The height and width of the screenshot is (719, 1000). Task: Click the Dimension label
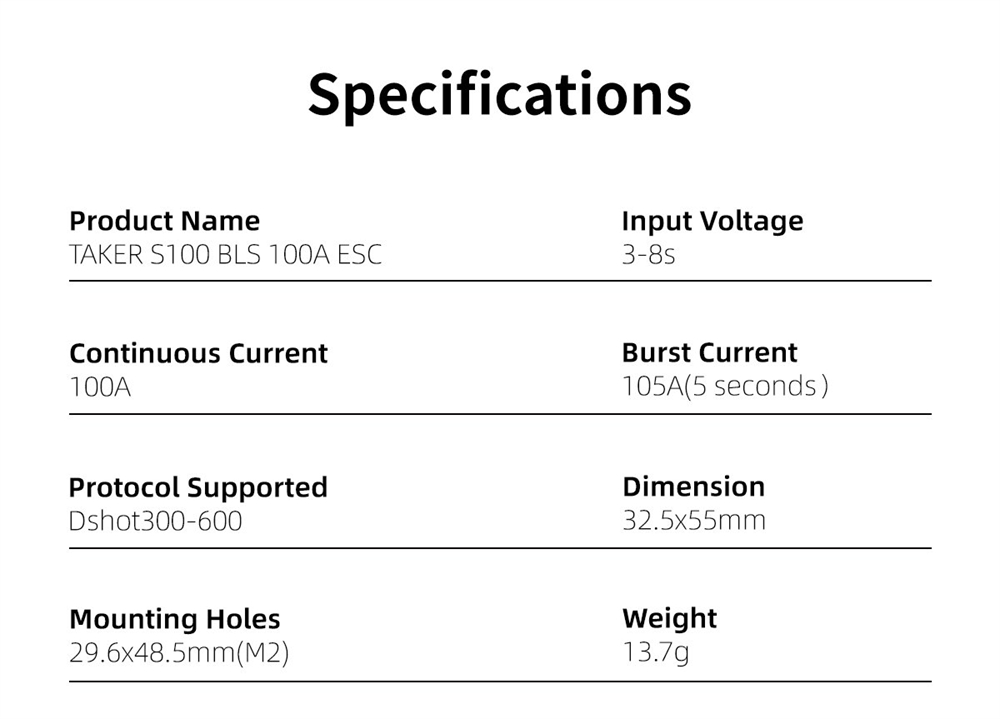(x=693, y=487)
